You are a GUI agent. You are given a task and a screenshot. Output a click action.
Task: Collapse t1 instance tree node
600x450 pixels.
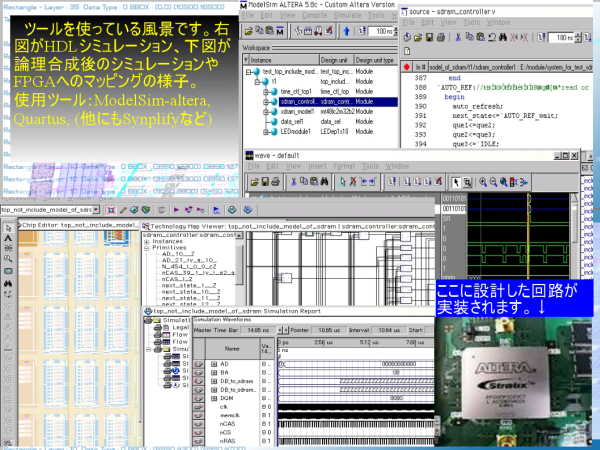[257, 82]
